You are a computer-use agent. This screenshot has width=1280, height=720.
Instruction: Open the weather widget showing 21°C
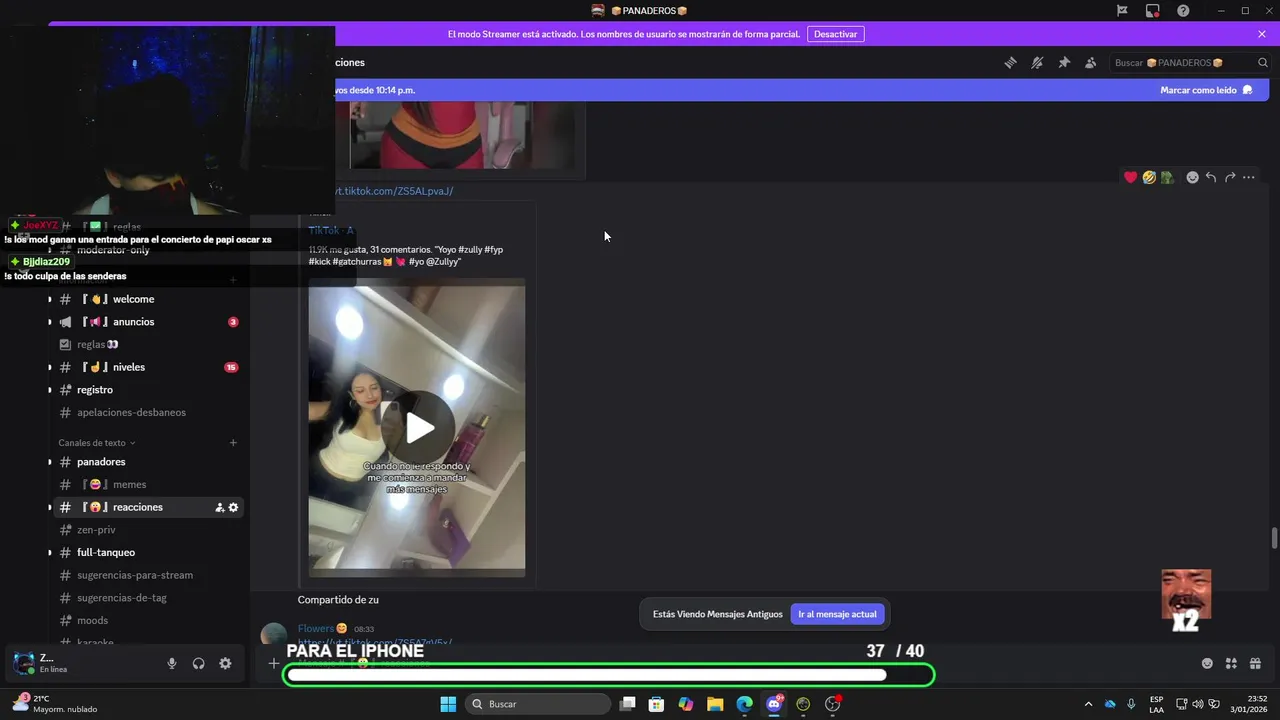click(56, 704)
